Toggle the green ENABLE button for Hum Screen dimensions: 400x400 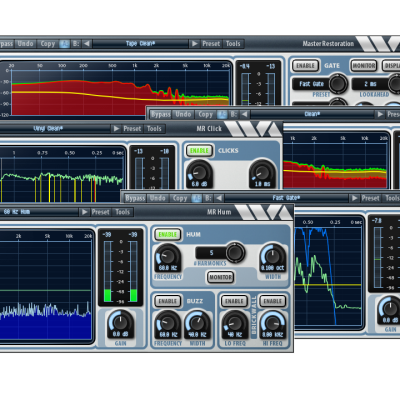tap(168, 235)
